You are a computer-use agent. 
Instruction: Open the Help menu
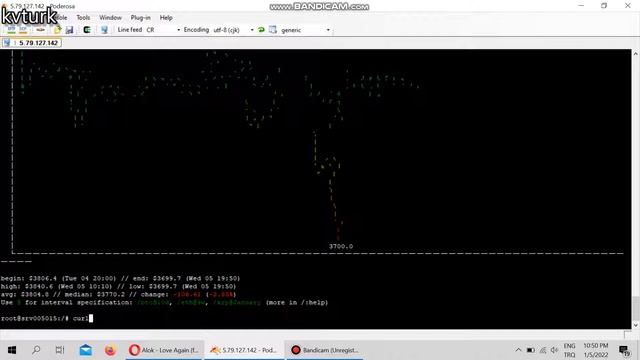[x=166, y=18]
